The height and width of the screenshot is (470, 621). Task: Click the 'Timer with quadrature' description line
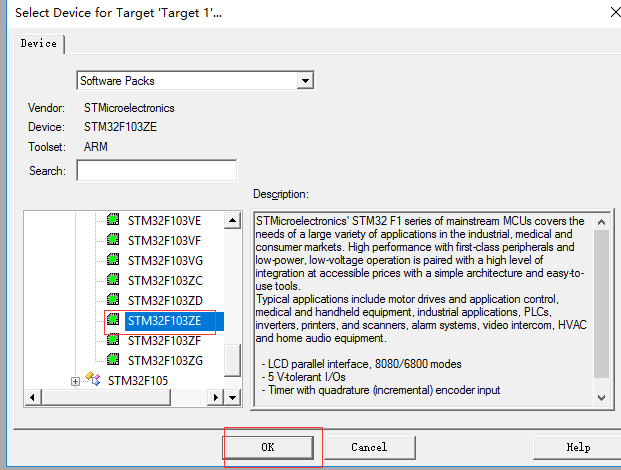point(381,390)
